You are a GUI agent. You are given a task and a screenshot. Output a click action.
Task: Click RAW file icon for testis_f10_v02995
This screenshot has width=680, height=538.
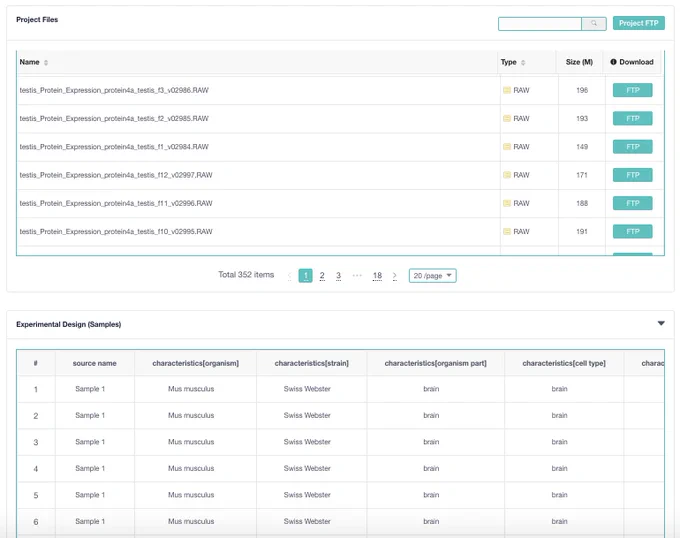tap(507, 232)
